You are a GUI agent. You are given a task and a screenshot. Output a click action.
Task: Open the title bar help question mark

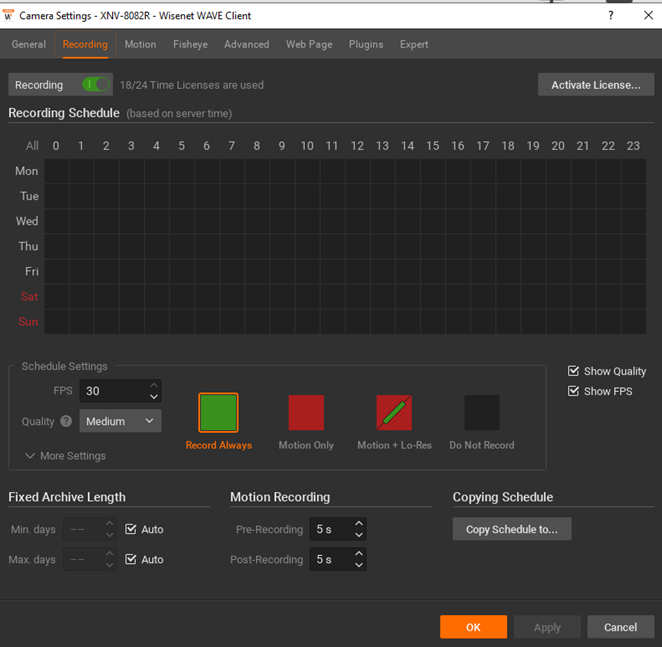[x=610, y=16]
